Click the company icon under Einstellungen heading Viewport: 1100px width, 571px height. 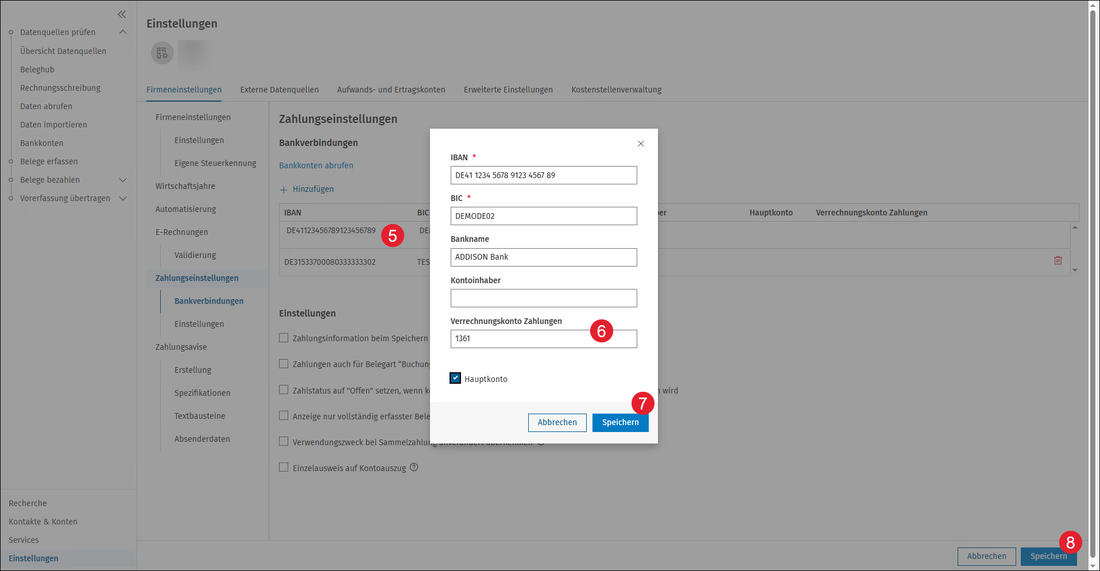[162, 53]
